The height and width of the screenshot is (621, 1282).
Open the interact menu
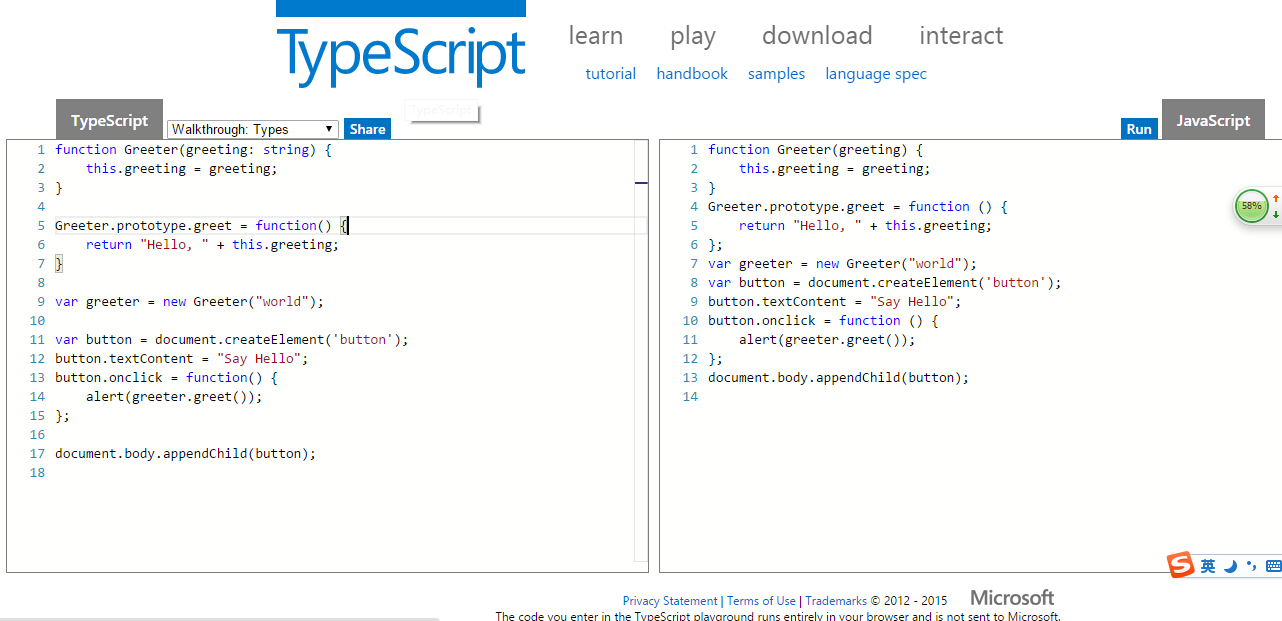[x=961, y=36]
